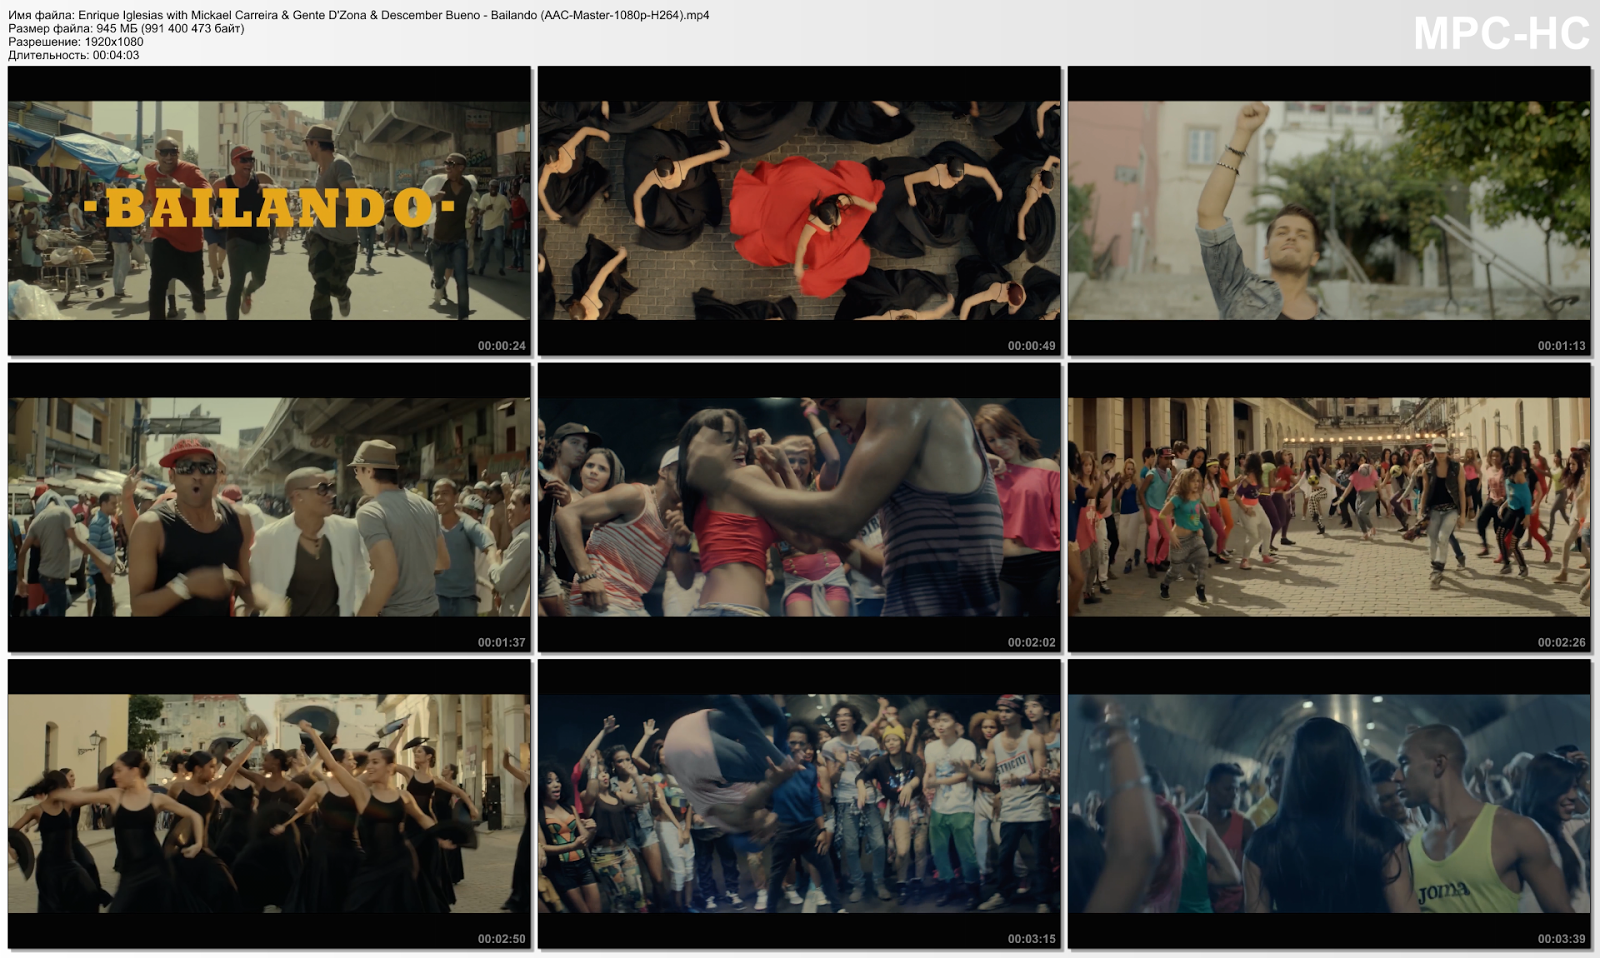
Task: Select the frame at 00:01:37
Action: click(269, 507)
